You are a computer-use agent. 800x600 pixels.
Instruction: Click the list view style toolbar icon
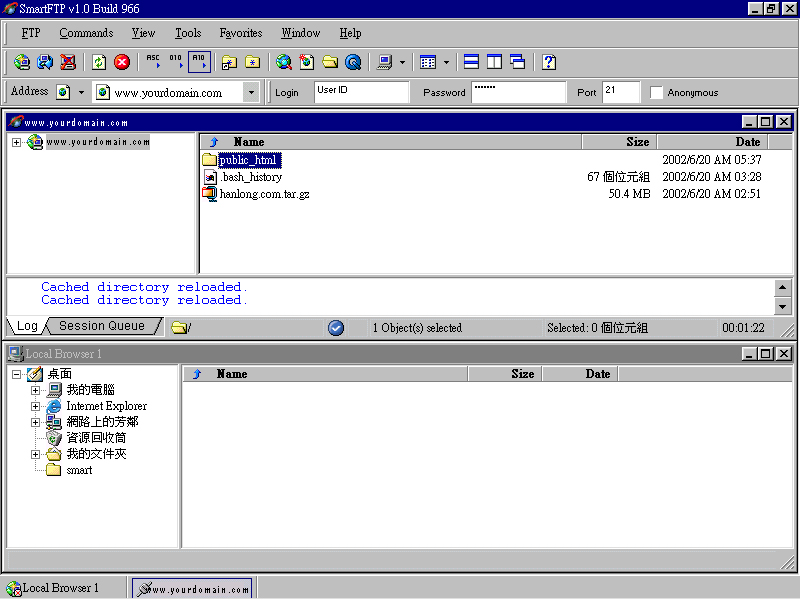[x=428, y=62]
